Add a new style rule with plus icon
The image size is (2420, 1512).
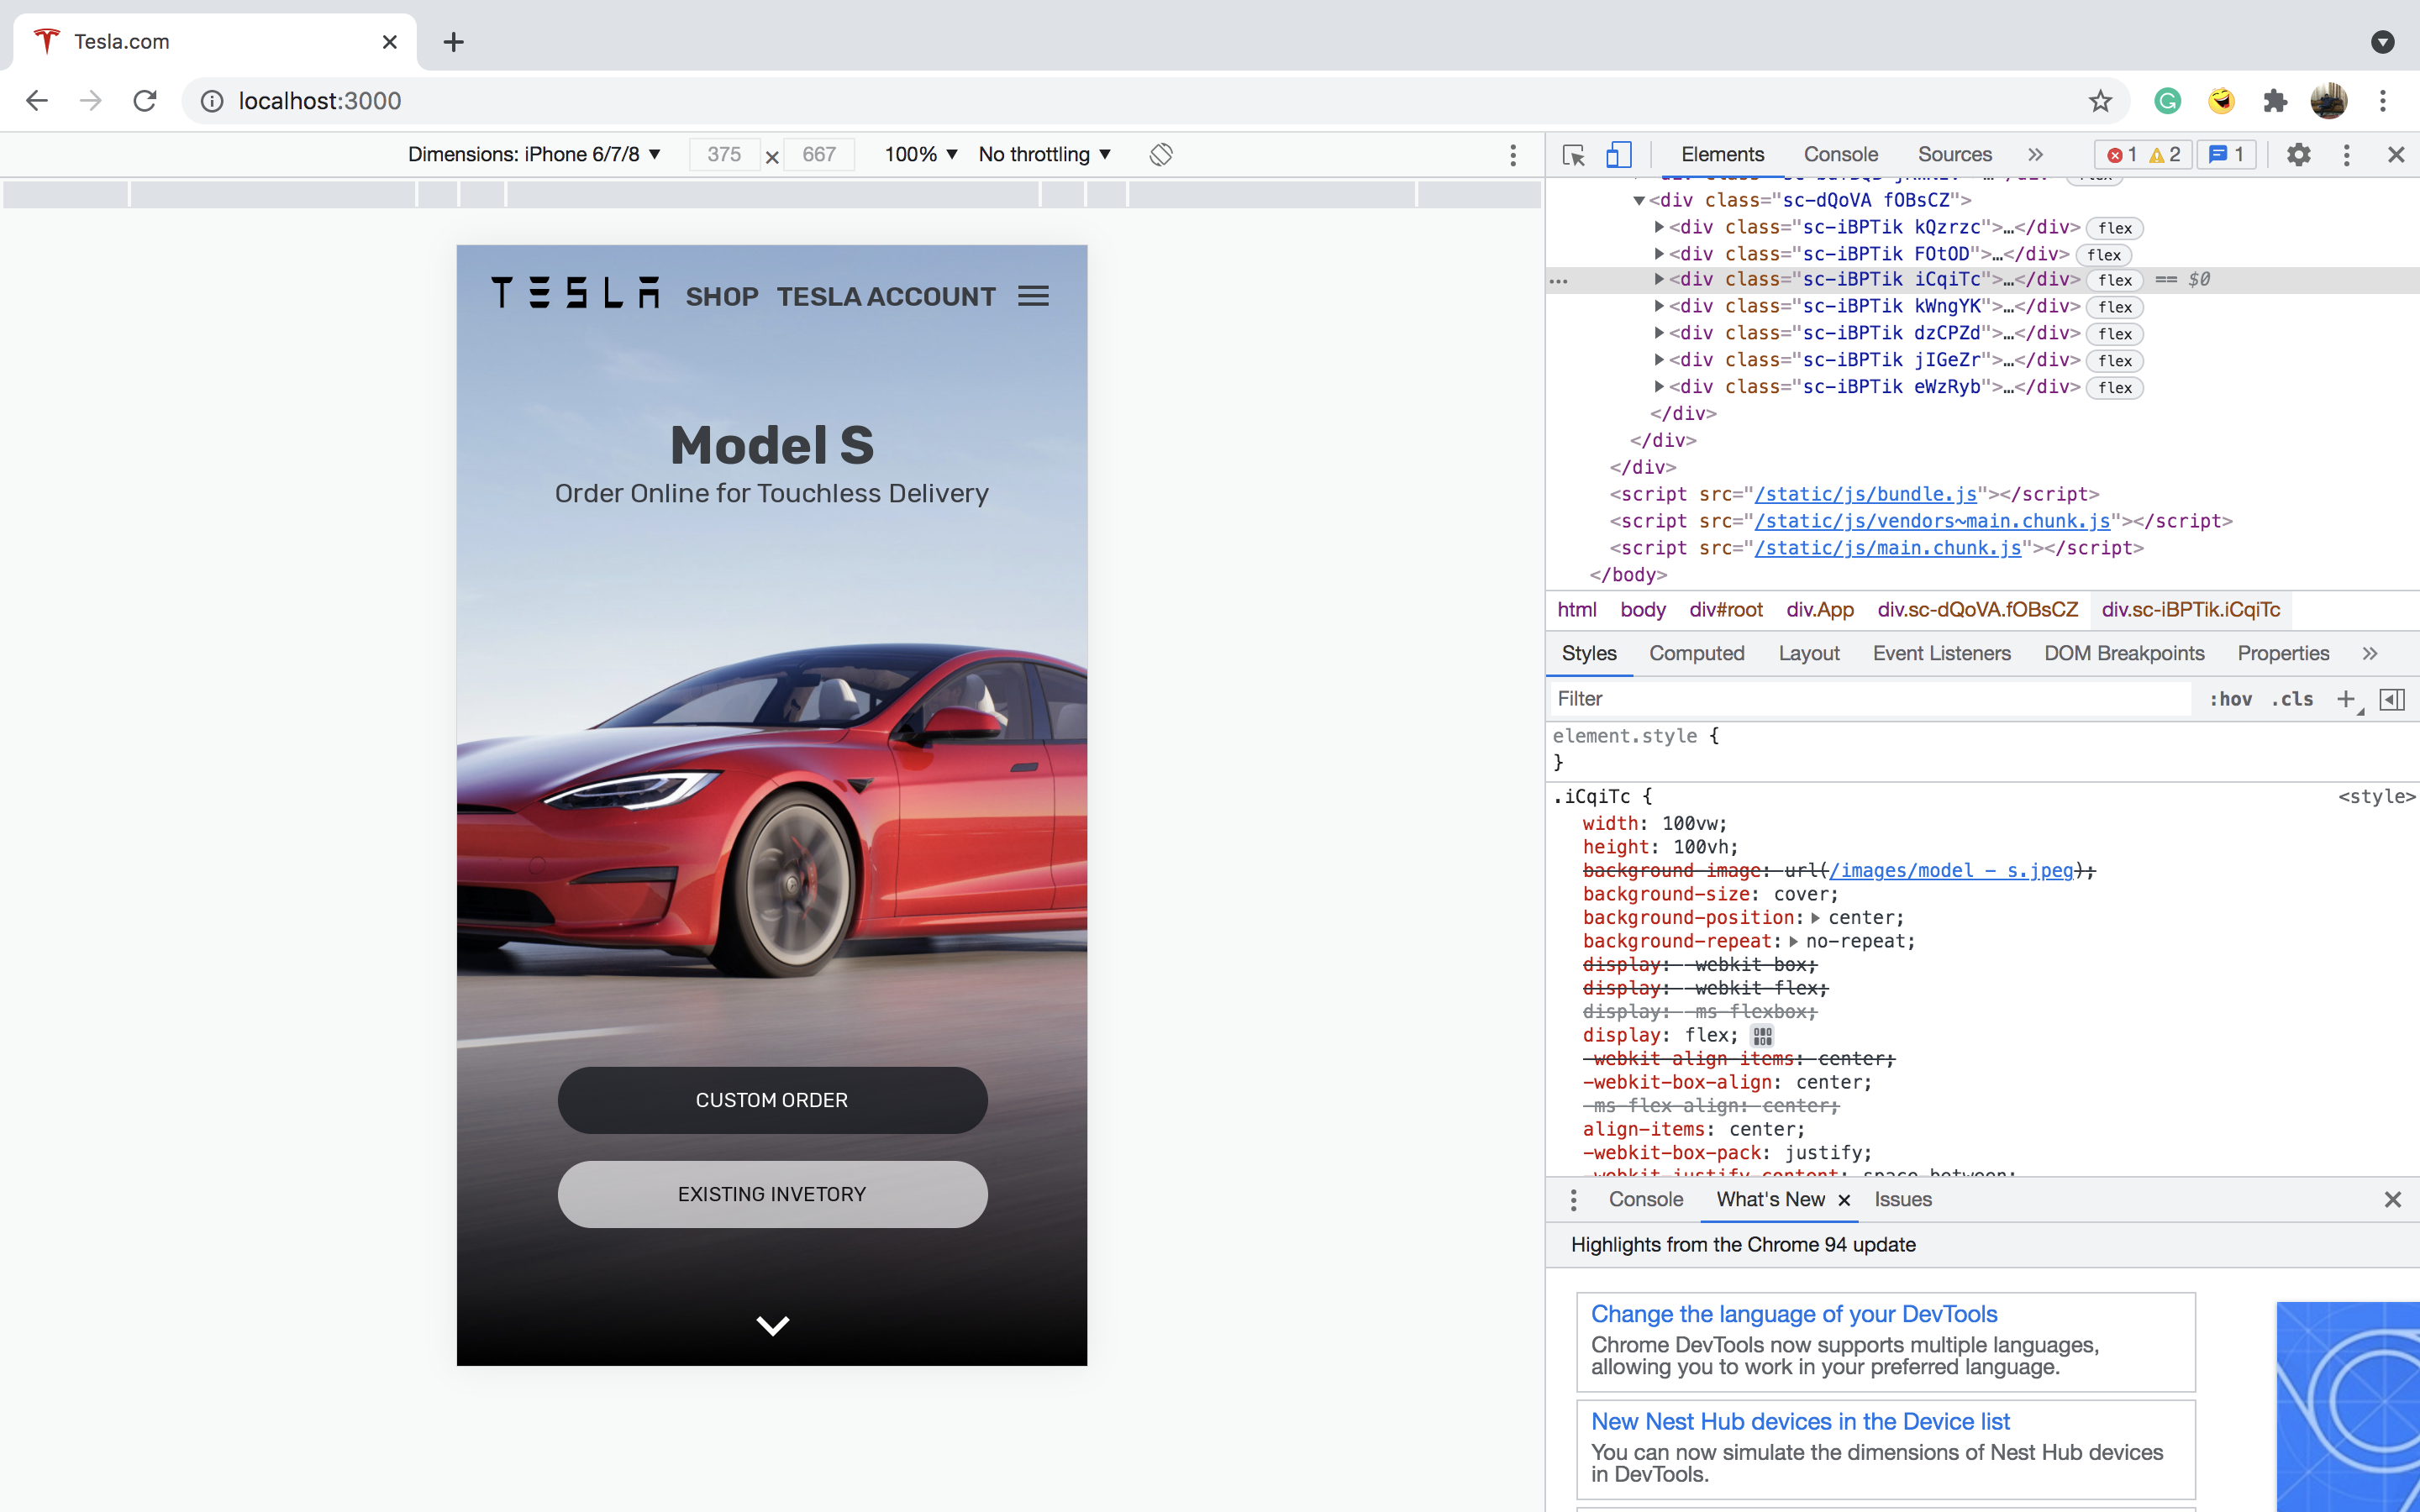coord(2345,699)
